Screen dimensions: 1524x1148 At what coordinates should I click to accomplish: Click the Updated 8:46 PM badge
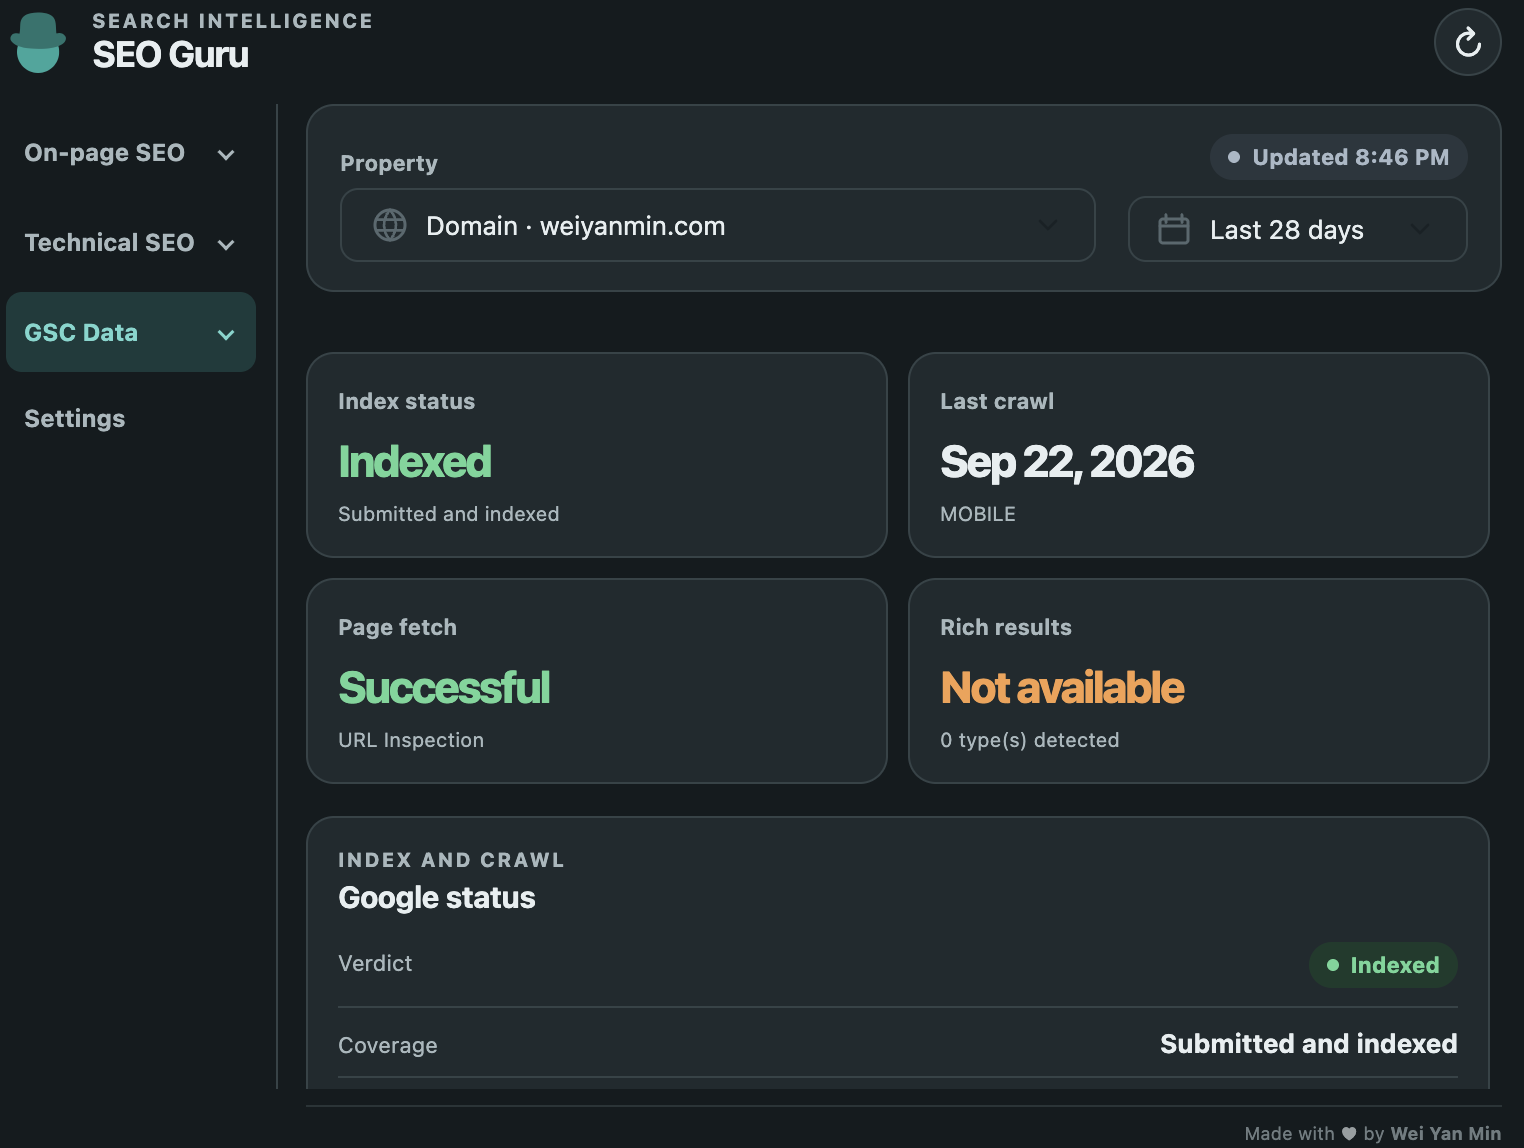point(1338,157)
